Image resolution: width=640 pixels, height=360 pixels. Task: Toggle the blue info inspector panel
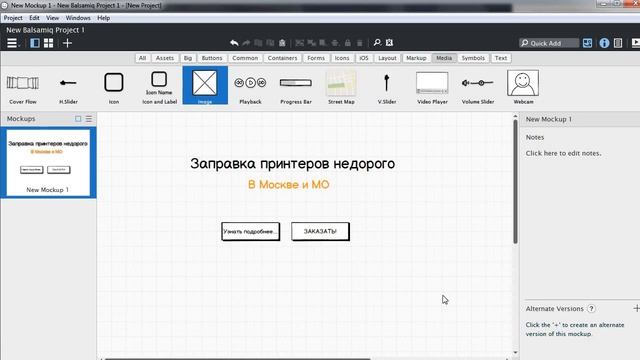[x=604, y=43]
